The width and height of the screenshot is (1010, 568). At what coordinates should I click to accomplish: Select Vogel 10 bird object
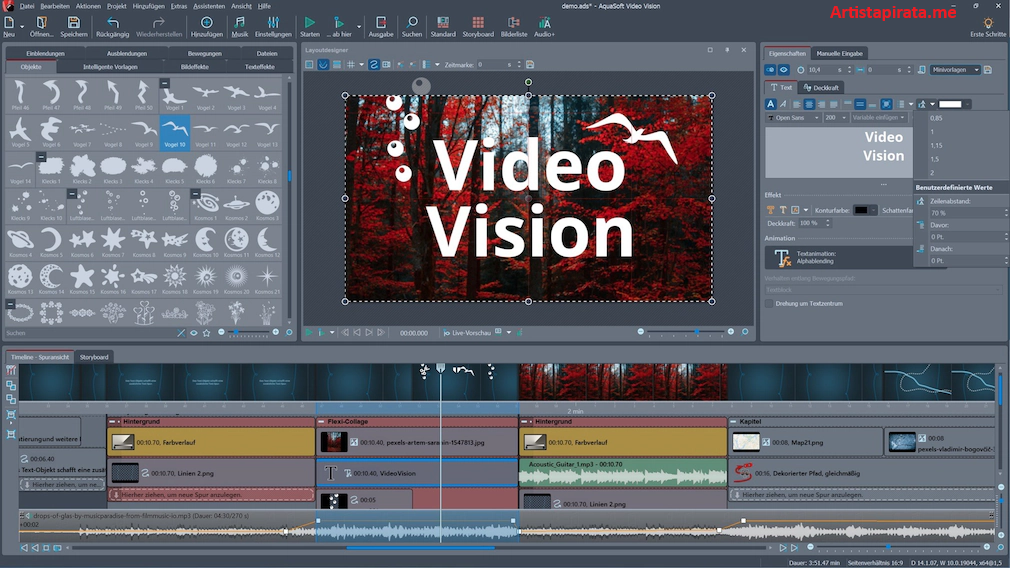coord(175,132)
